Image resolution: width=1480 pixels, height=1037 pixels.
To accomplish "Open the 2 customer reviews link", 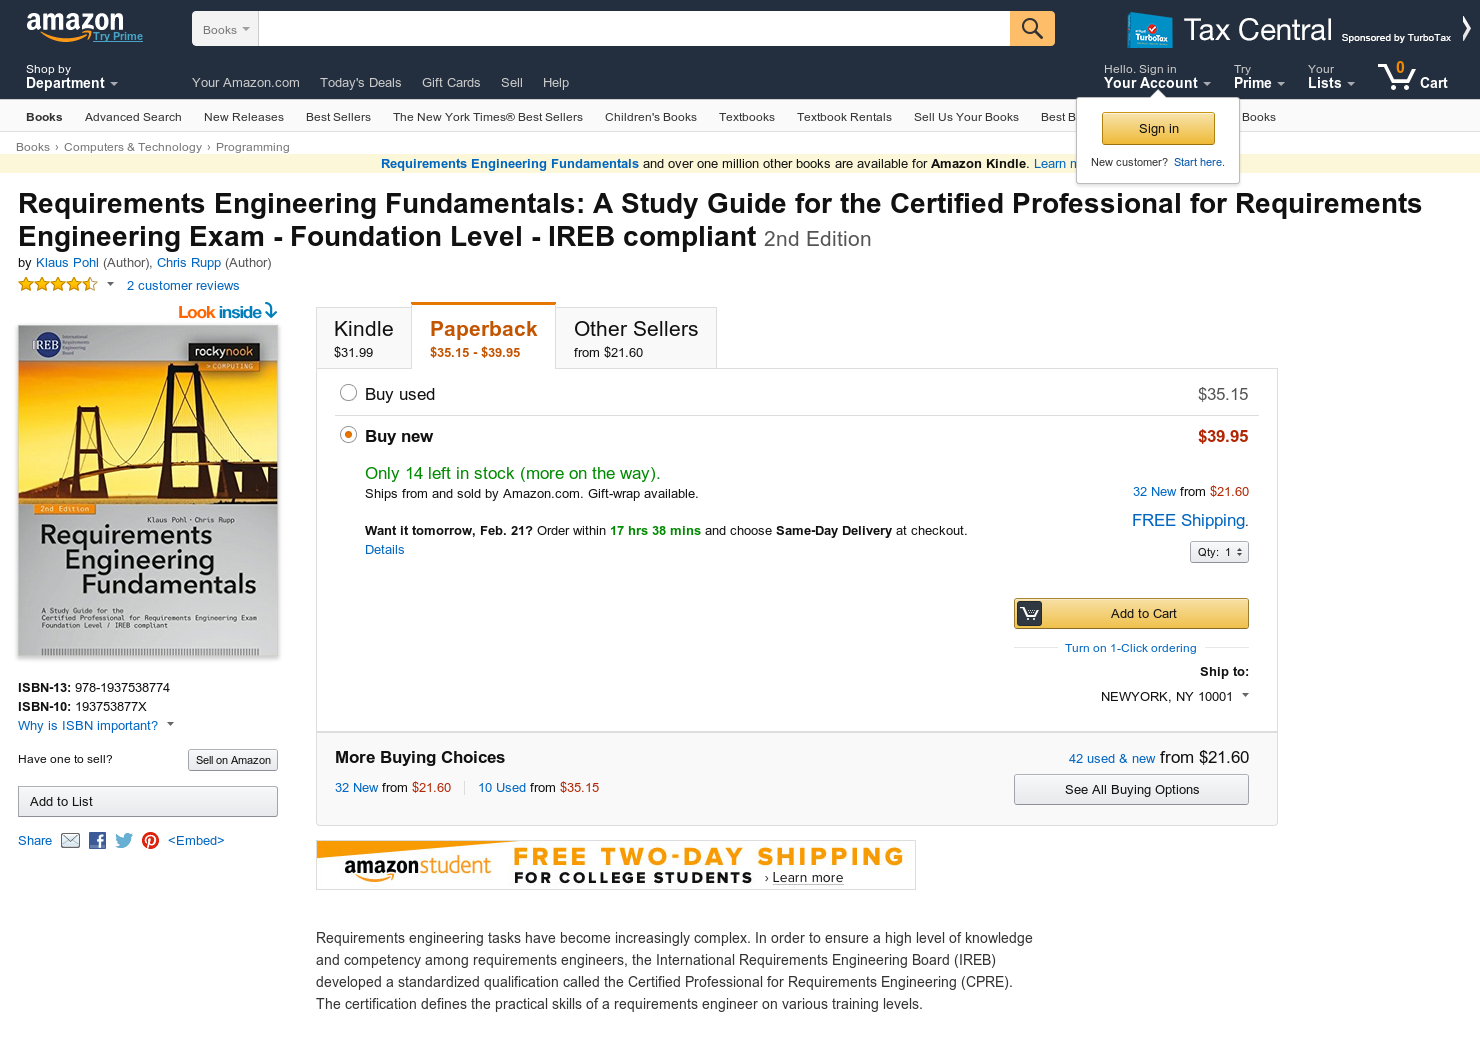I will [x=183, y=285].
